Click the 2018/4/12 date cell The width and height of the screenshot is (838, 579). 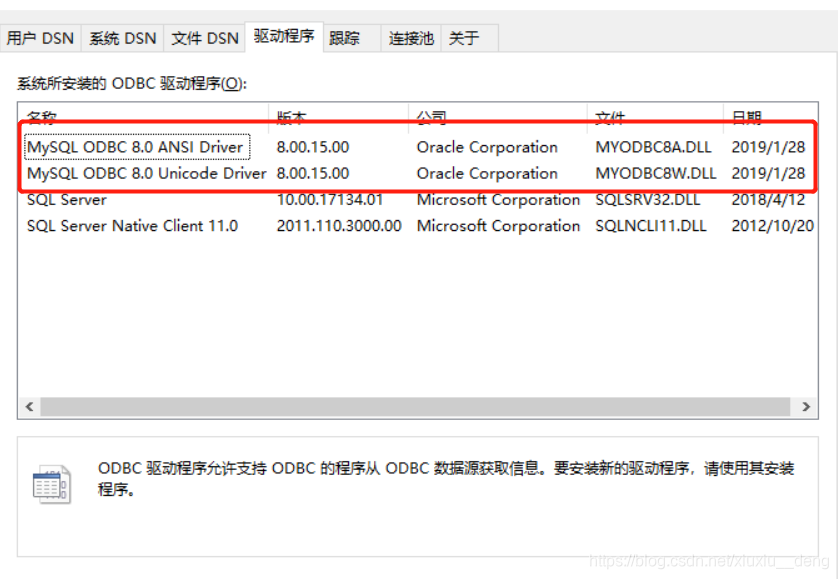pos(768,200)
